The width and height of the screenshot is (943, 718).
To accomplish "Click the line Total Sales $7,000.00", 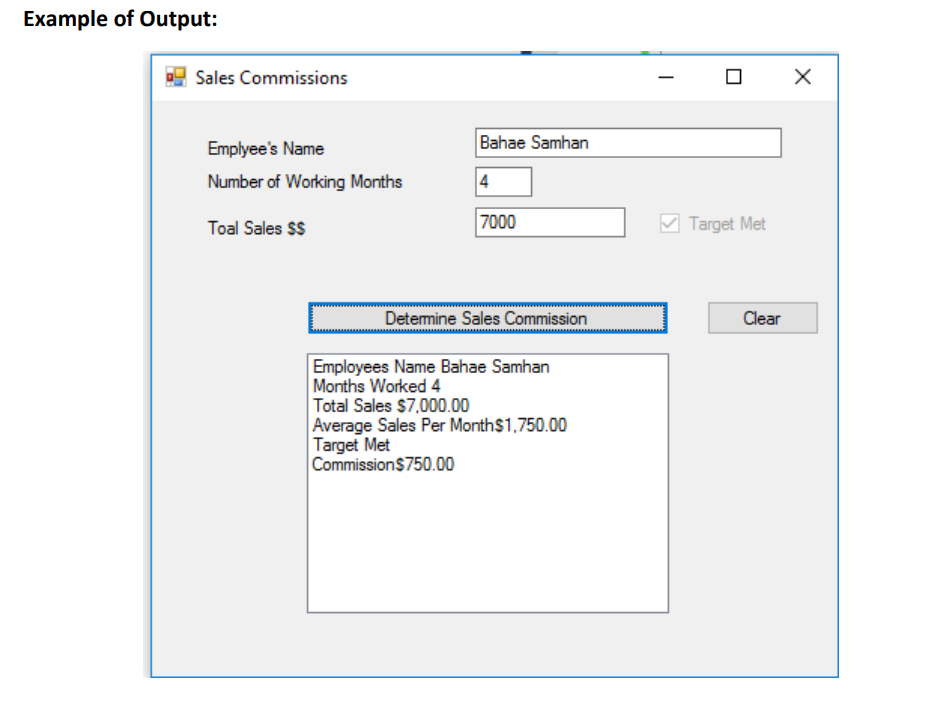I will pos(390,405).
